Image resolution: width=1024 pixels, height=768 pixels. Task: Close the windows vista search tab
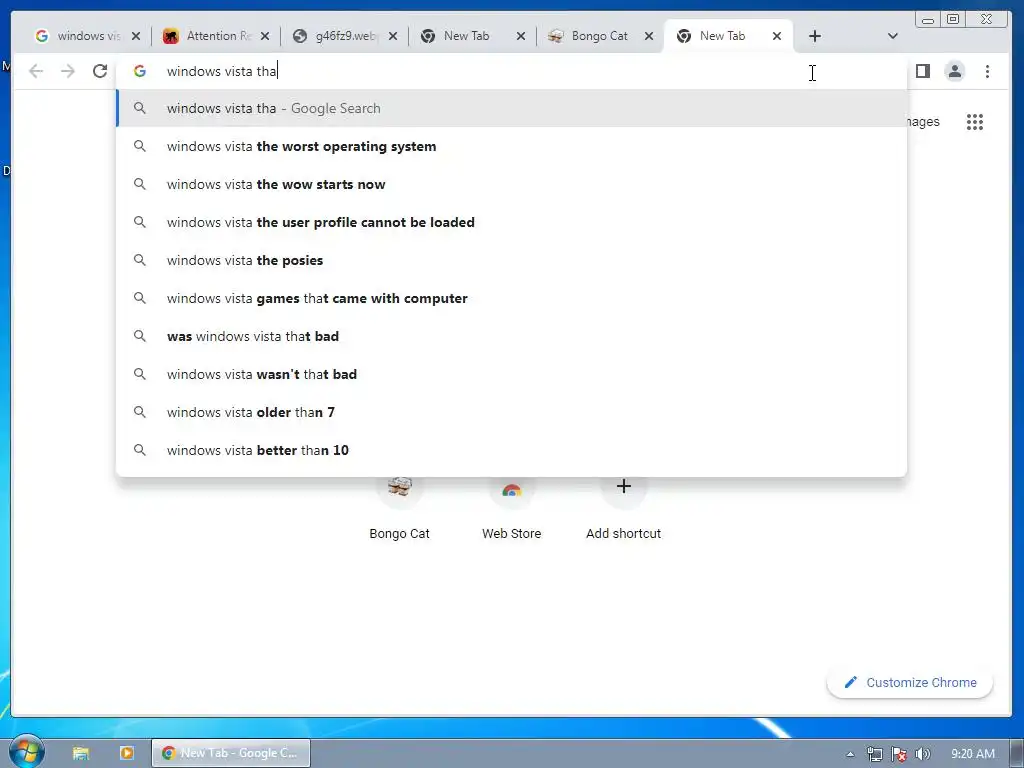tap(136, 36)
